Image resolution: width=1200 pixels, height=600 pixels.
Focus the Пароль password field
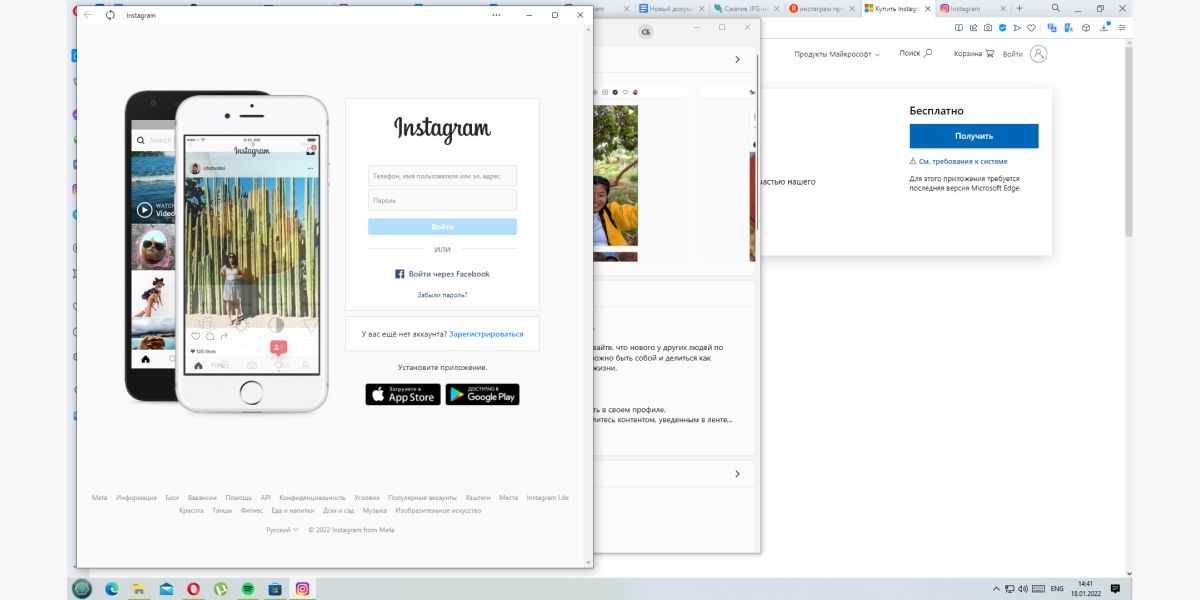coord(442,200)
